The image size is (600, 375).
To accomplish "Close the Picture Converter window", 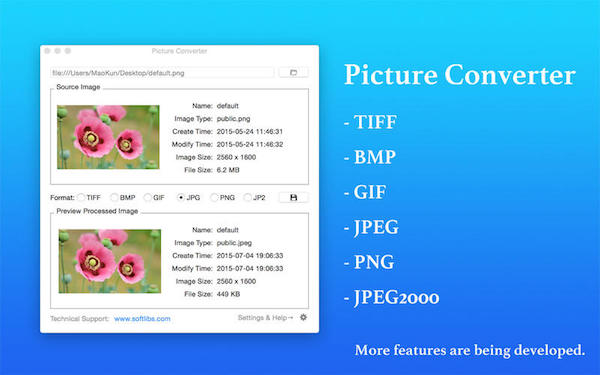I will [47, 51].
